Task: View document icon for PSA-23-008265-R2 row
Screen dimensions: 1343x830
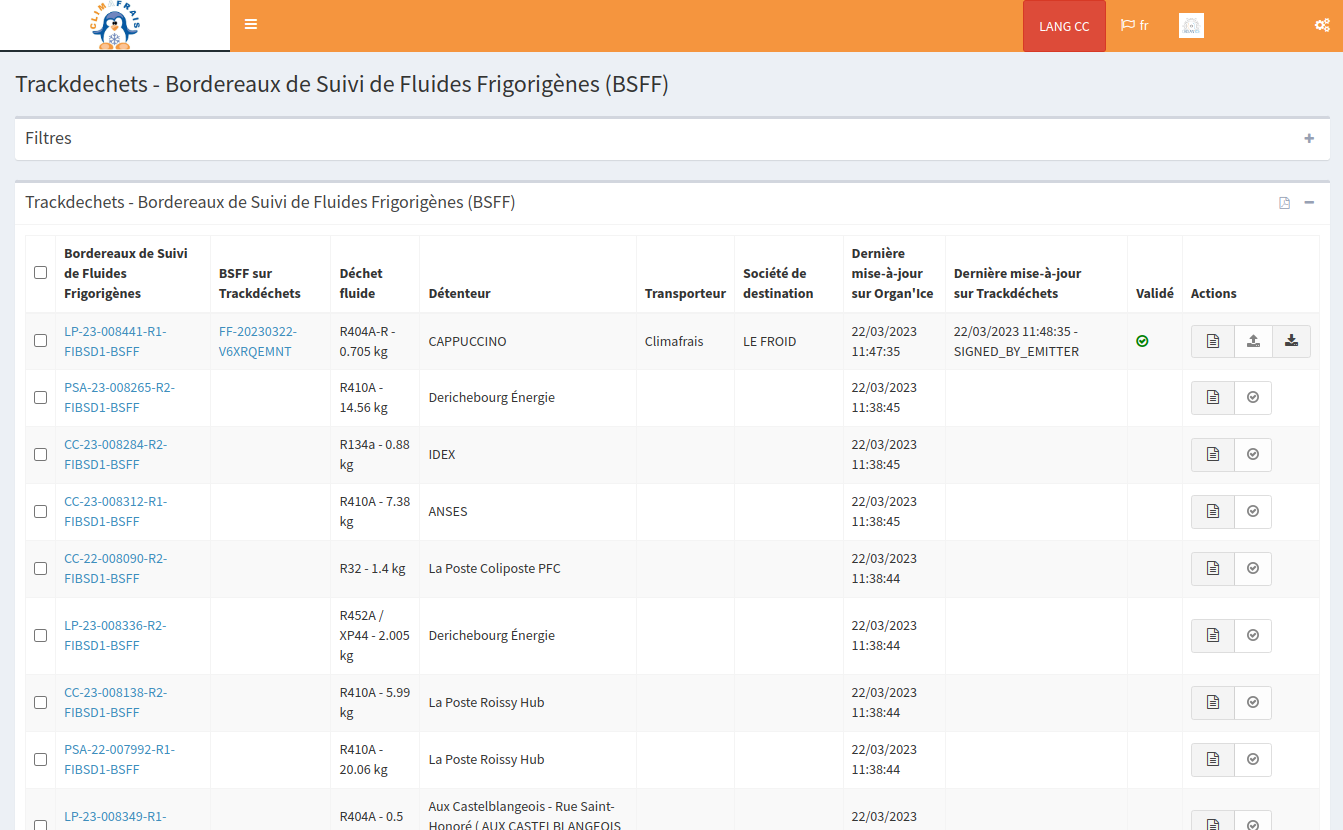Action: click(x=1213, y=397)
